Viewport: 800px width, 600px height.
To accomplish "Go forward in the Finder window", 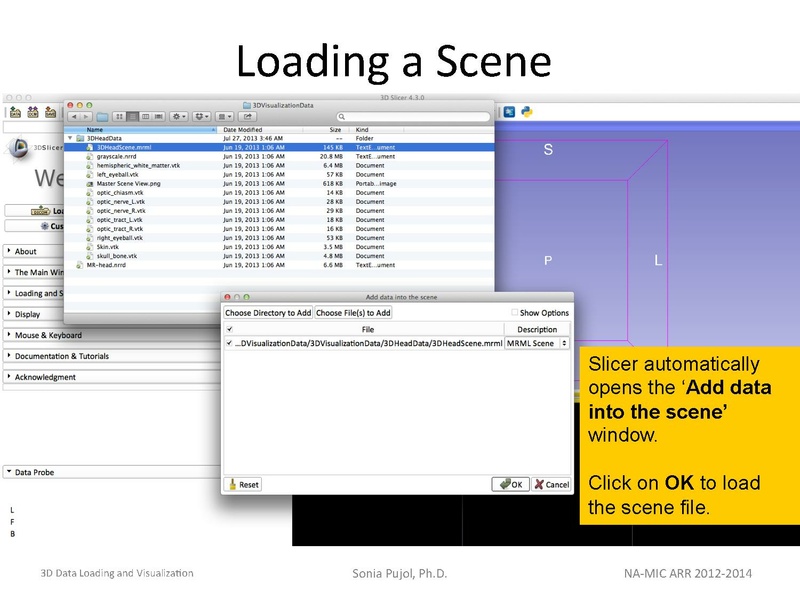I will [86, 117].
